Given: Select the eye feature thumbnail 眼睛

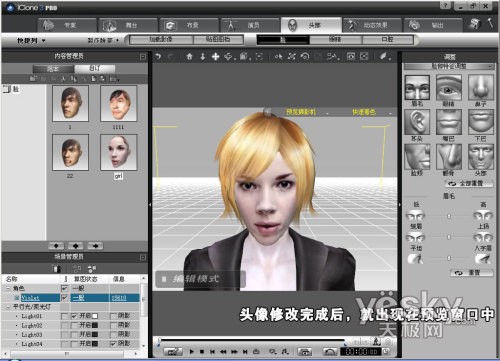Looking at the screenshot, I should click(449, 87).
